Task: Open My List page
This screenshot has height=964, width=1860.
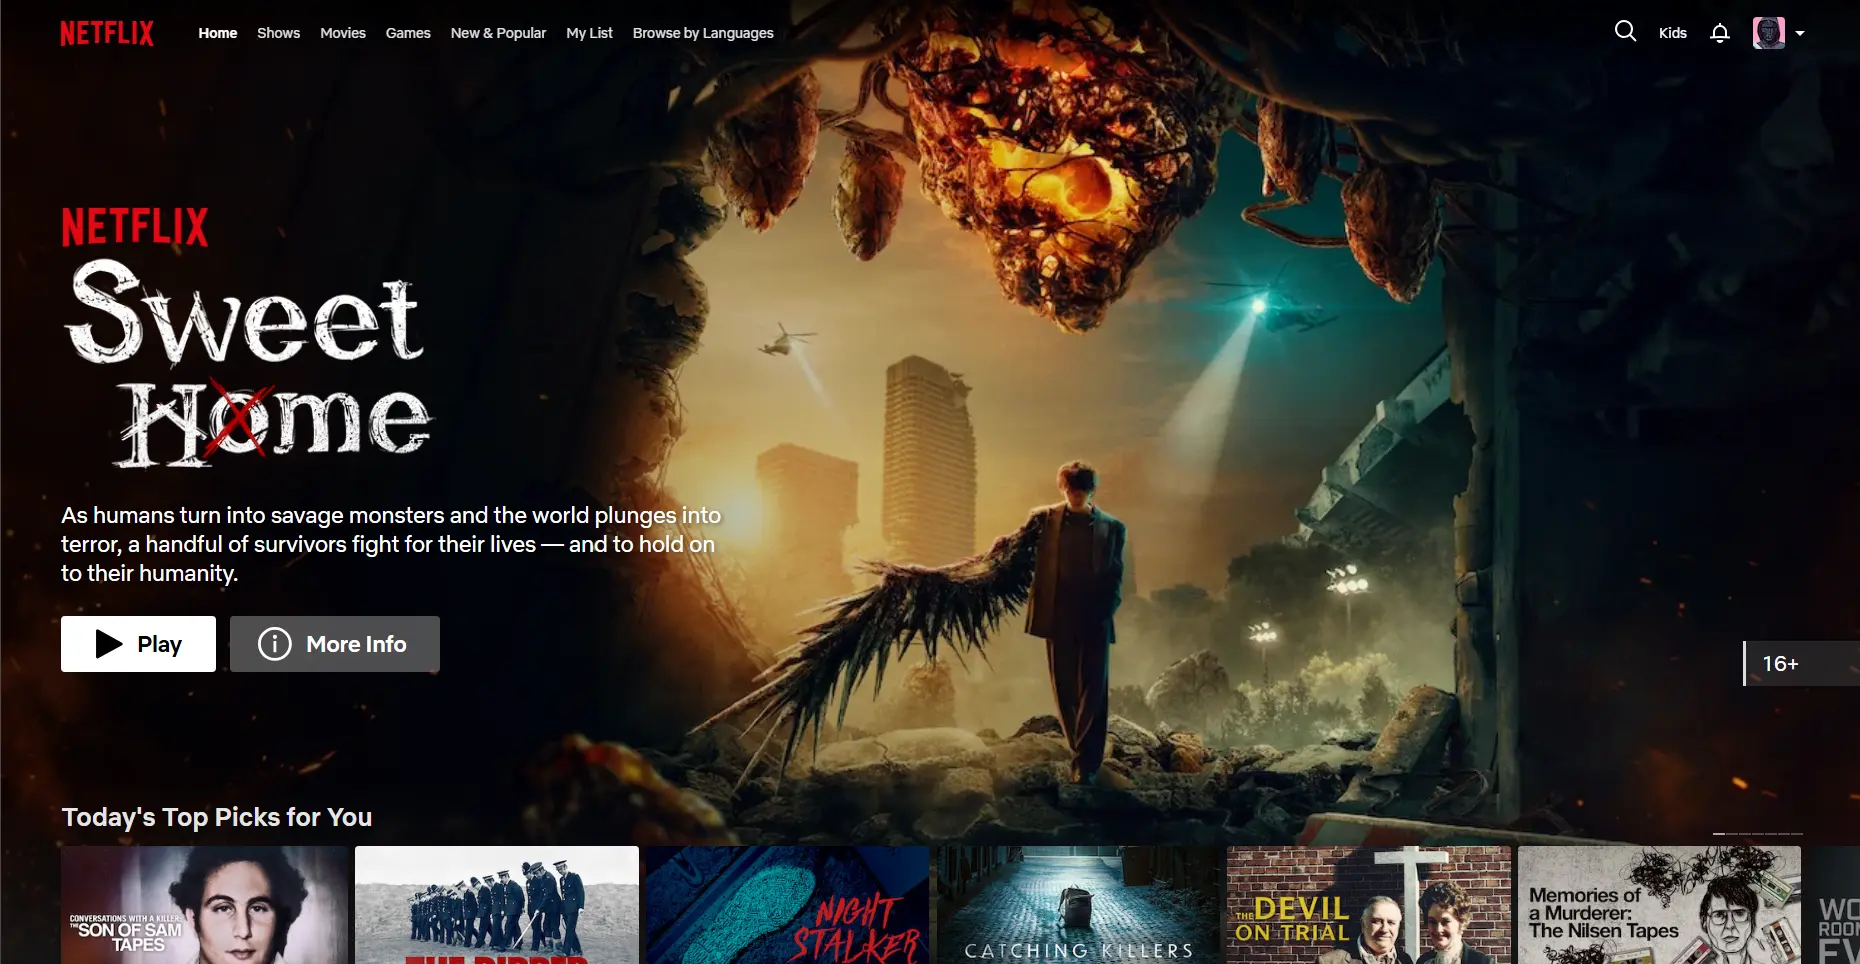Action: point(590,33)
